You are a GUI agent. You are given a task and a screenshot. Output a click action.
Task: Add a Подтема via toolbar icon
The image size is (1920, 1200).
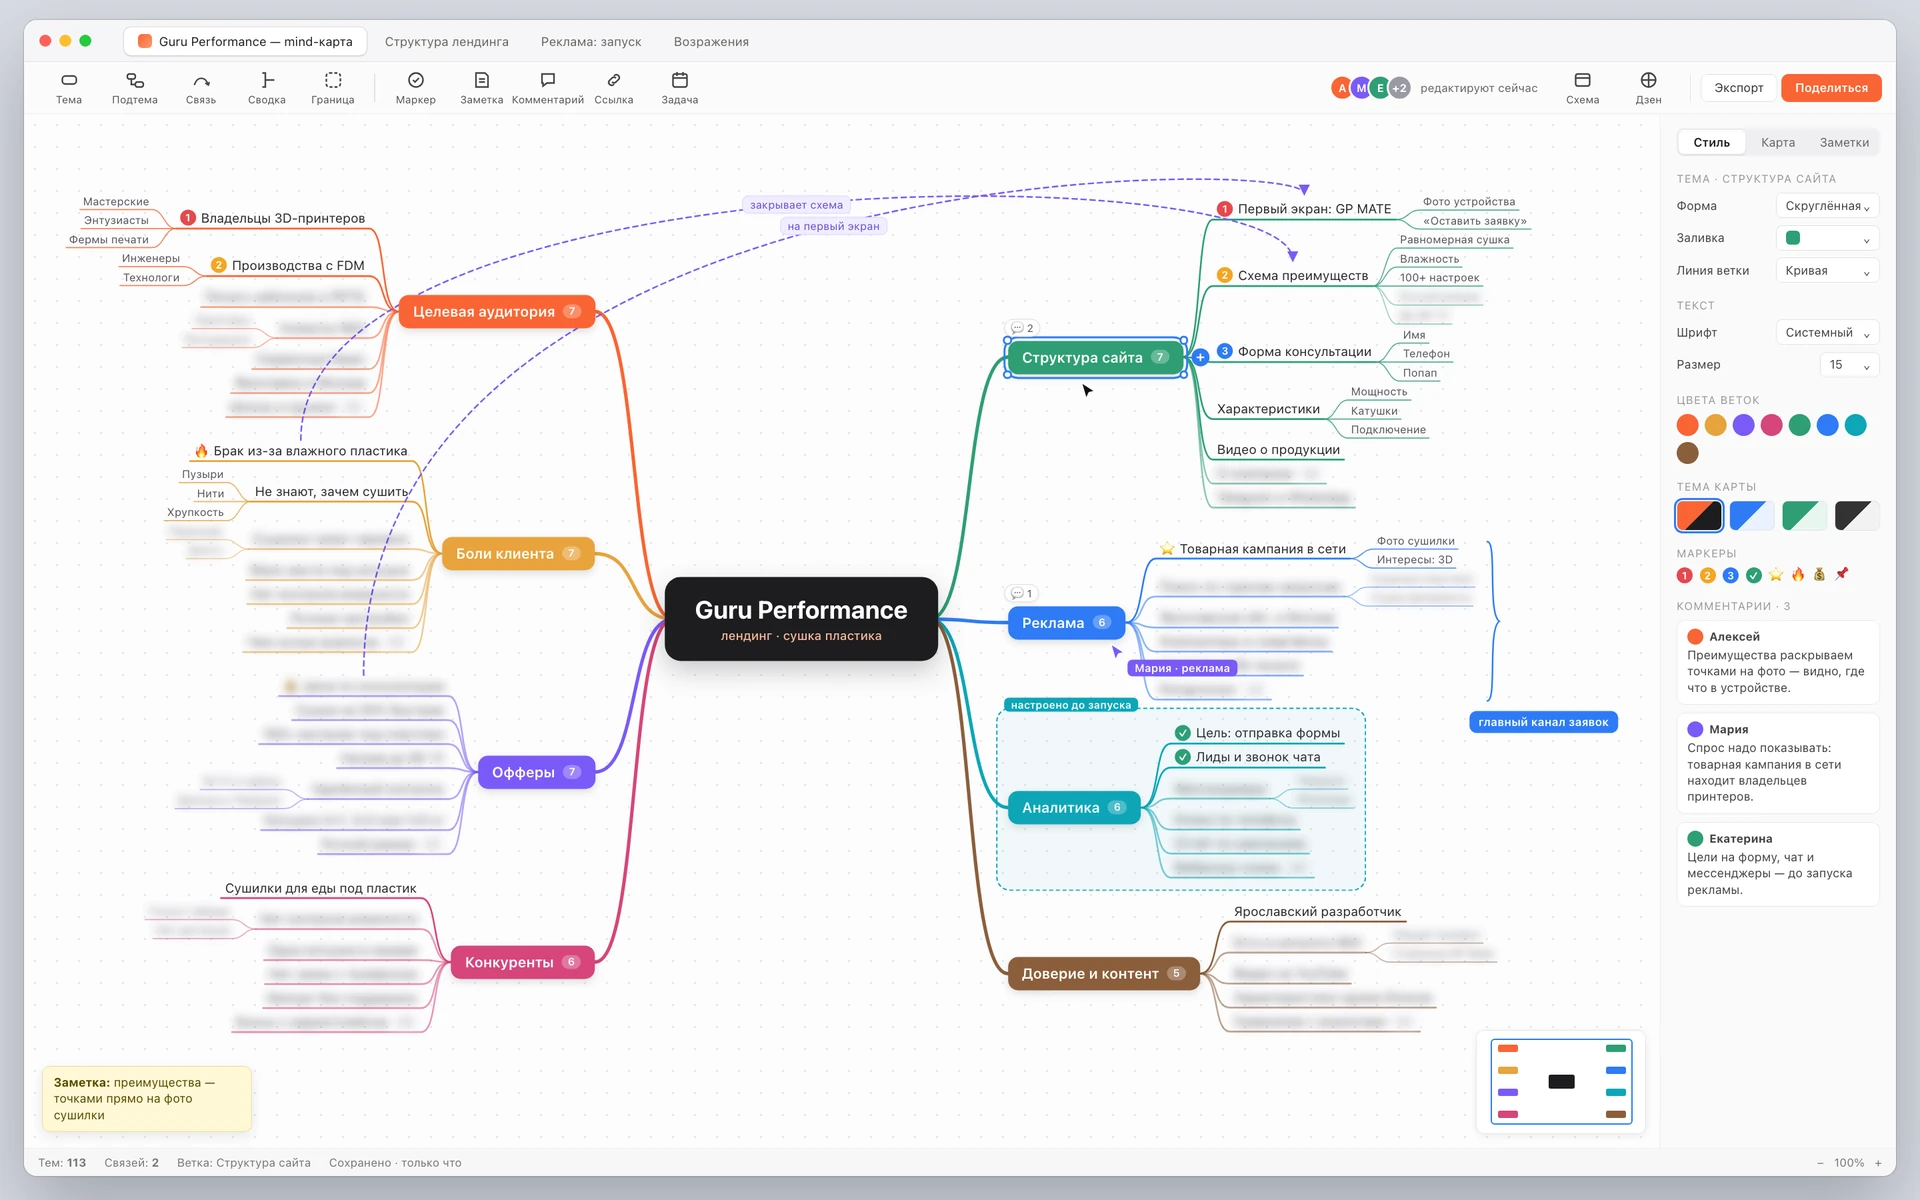(135, 88)
